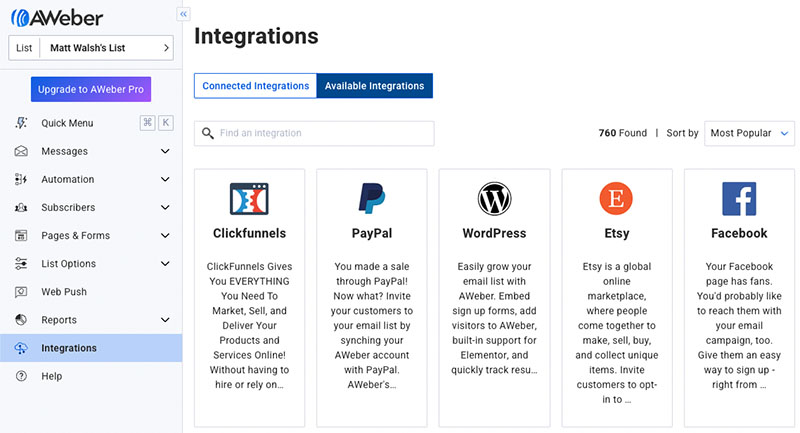Click the Integrations page heading
The height and width of the screenshot is (433, 800).
point(256,36)
